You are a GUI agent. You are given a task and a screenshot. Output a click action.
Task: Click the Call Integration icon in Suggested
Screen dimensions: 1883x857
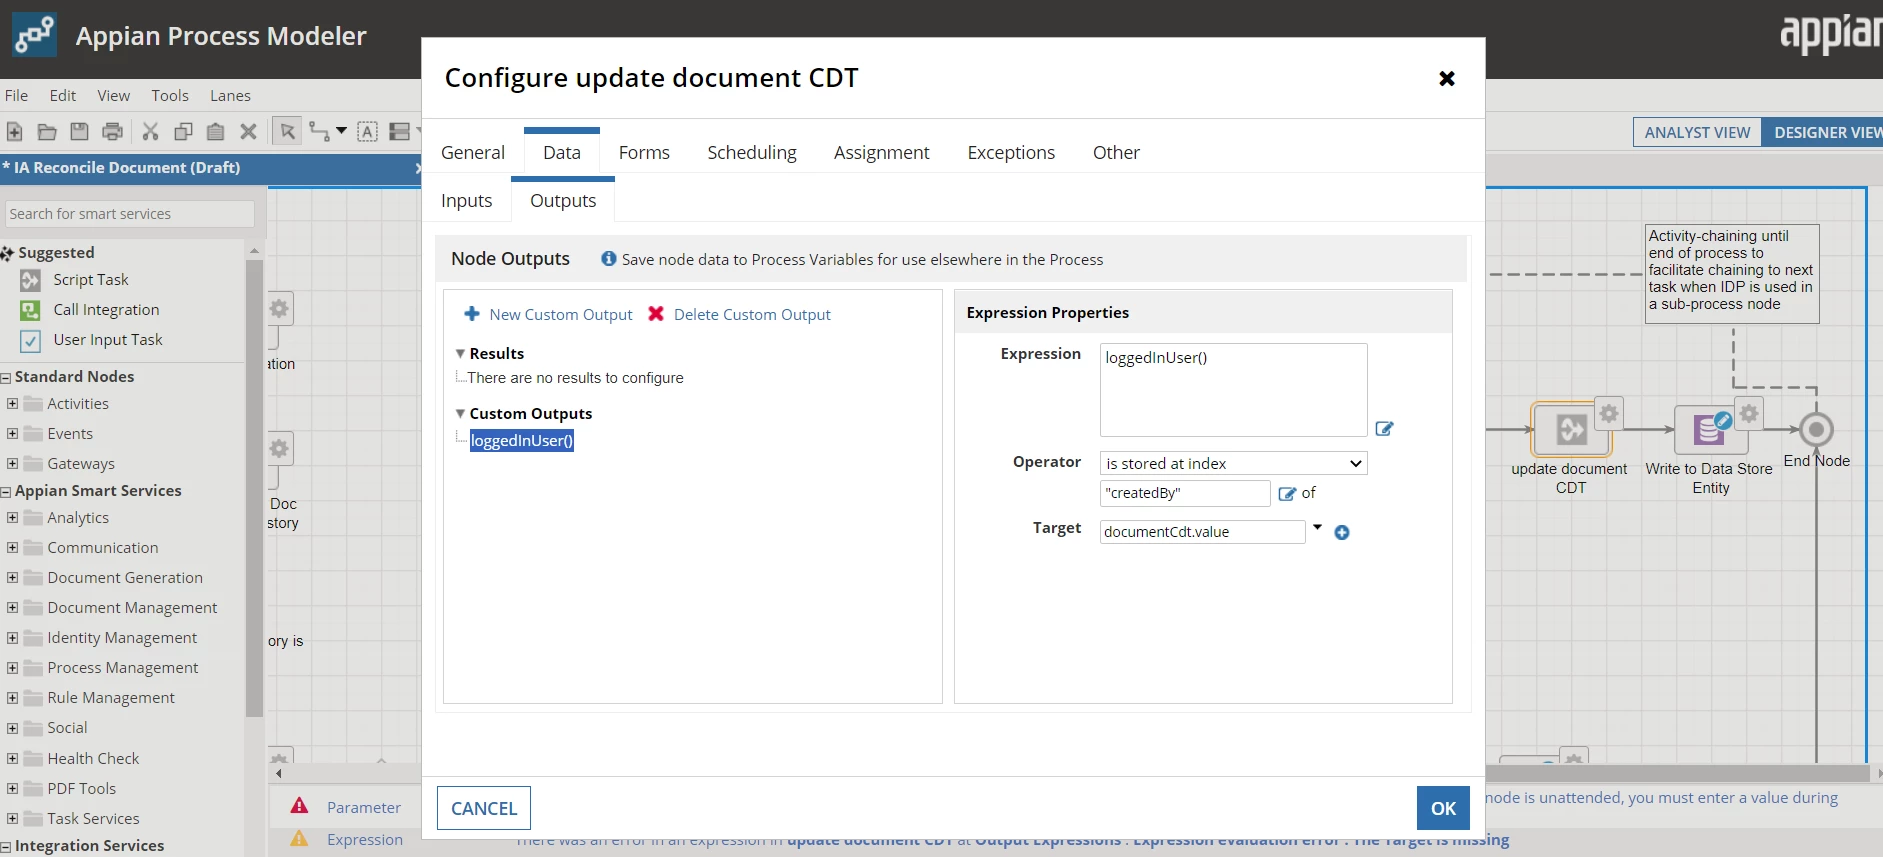click(x=31, y=310)
